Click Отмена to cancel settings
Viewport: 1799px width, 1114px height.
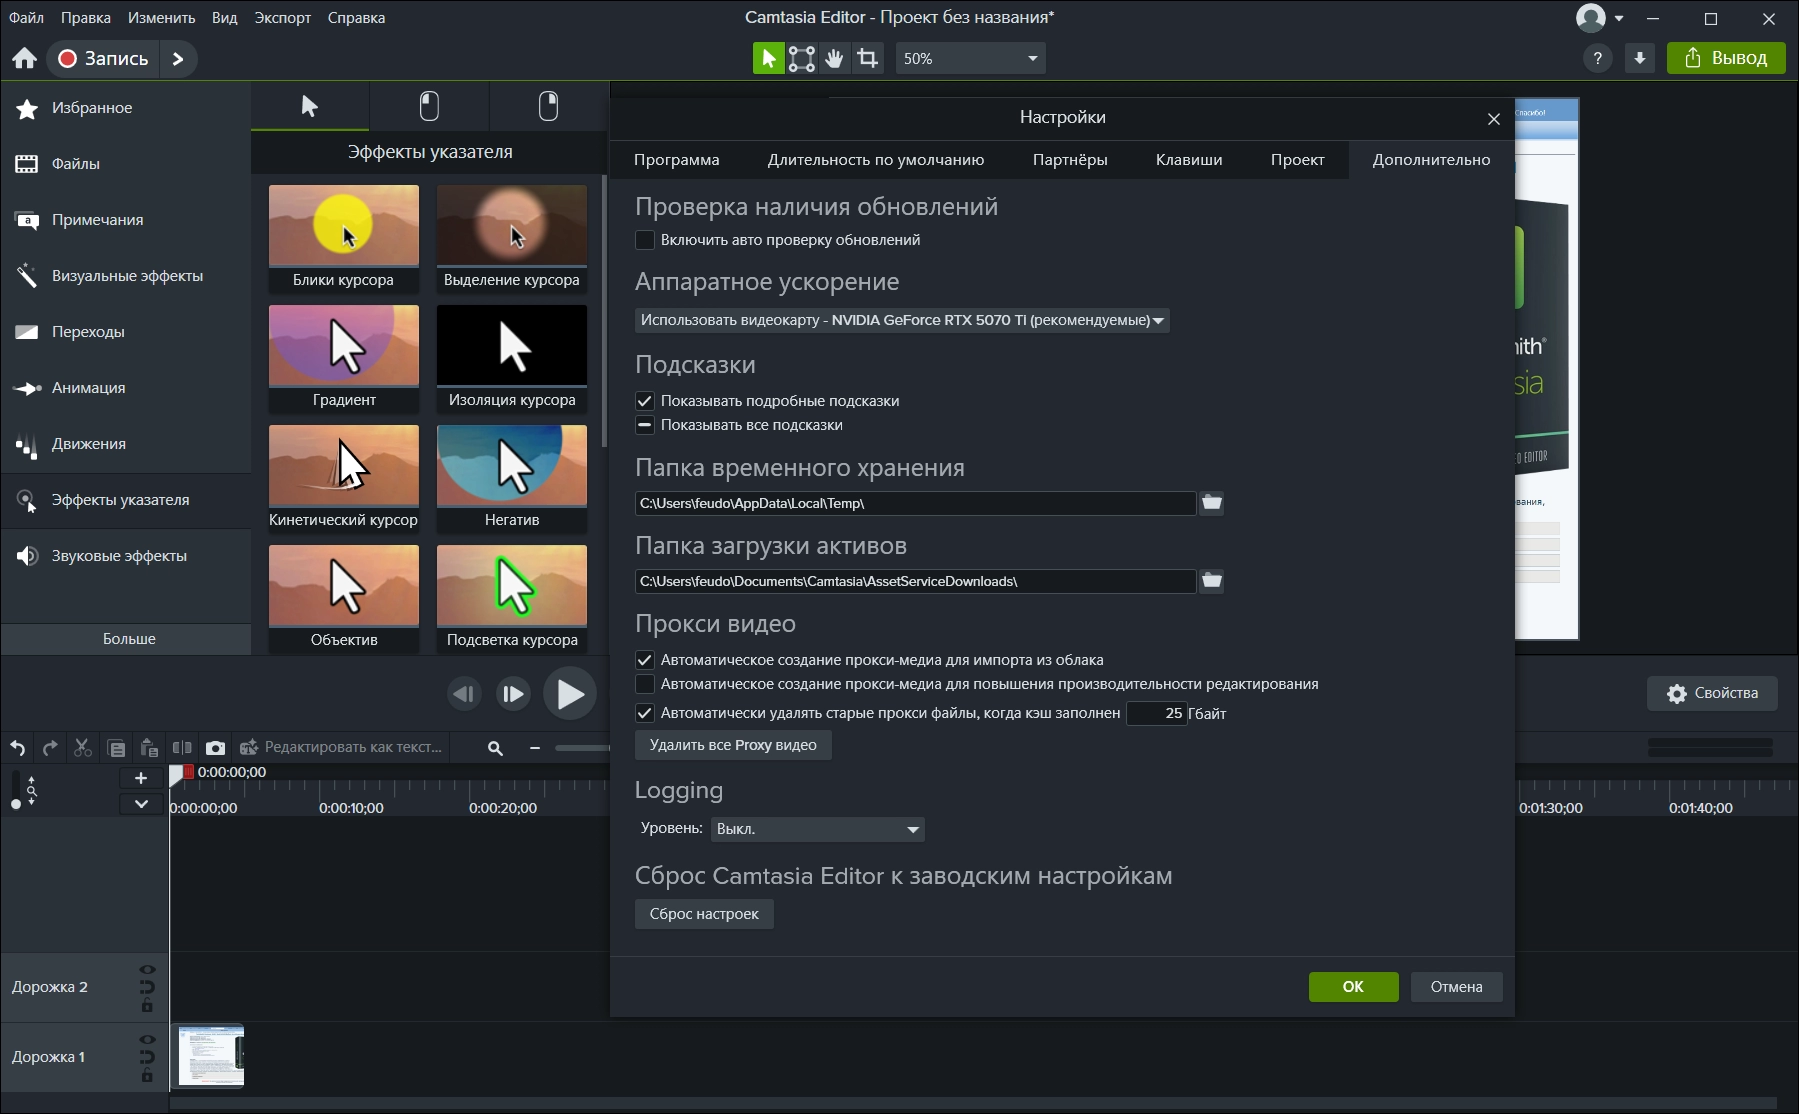click(1456, 987)
